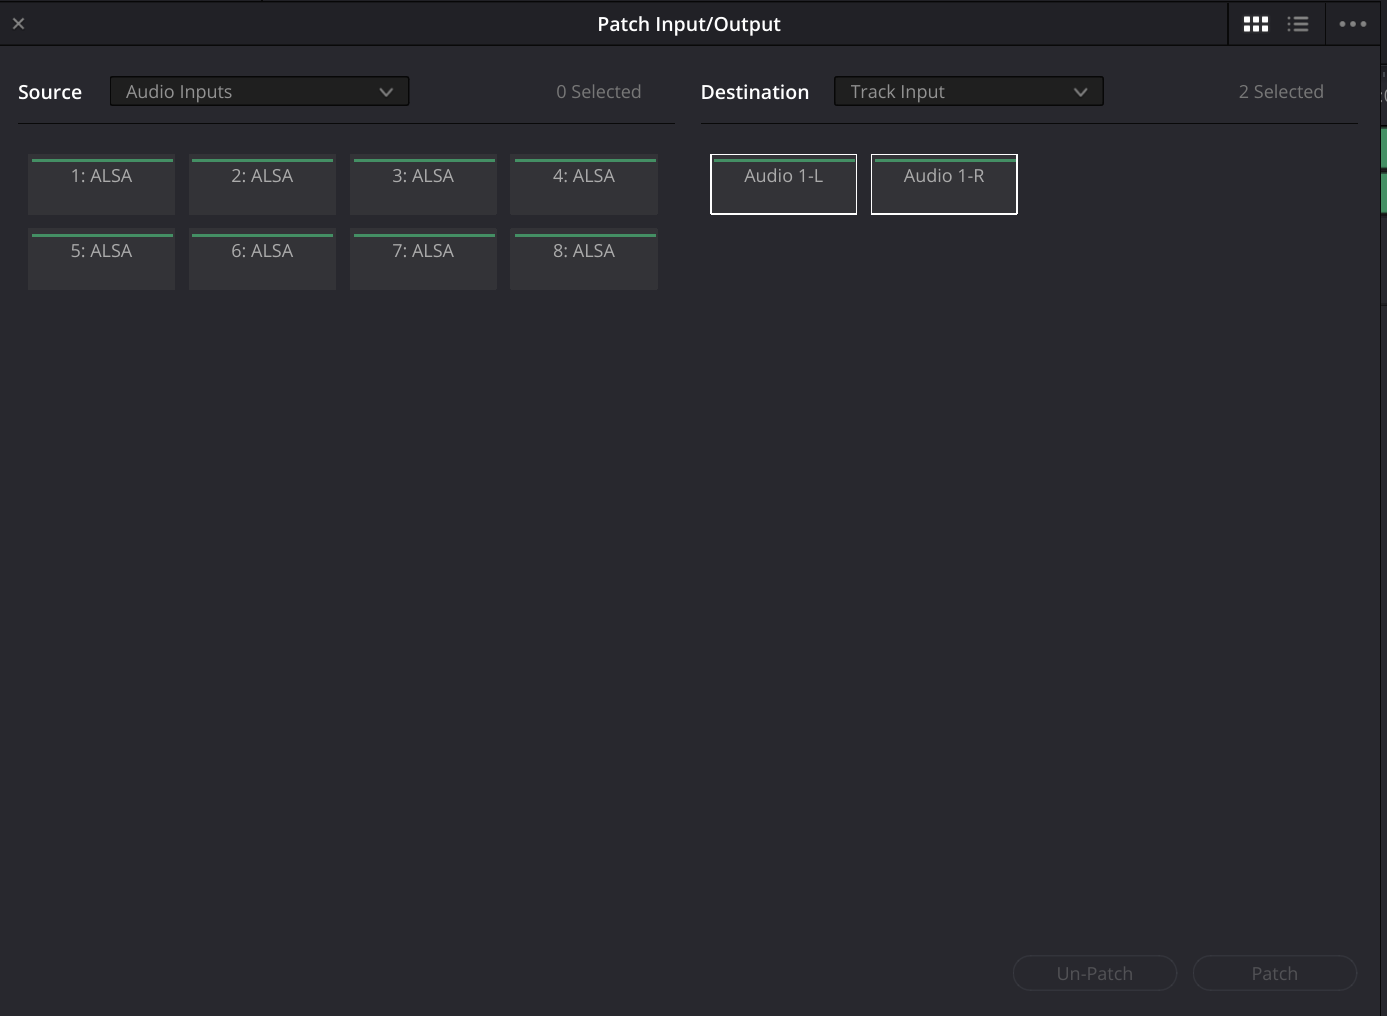This screenshot has width=1387, height=1016.
Task: Switch to list view layout
Action: 1298,24
